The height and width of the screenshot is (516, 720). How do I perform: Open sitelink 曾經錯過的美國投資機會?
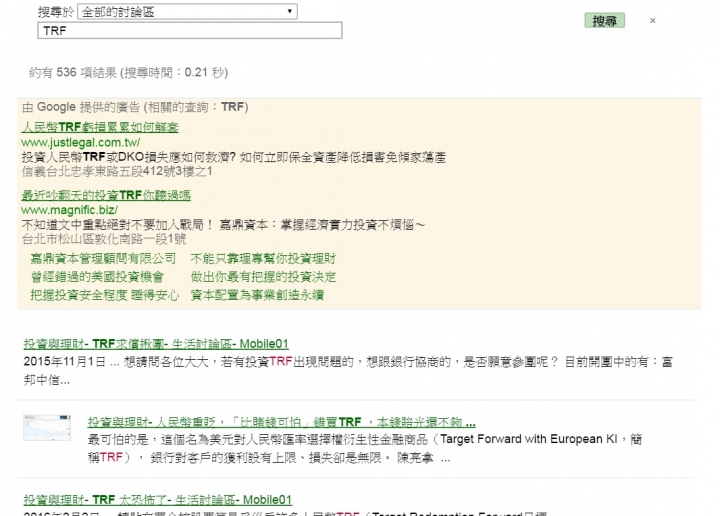[97, 277]
